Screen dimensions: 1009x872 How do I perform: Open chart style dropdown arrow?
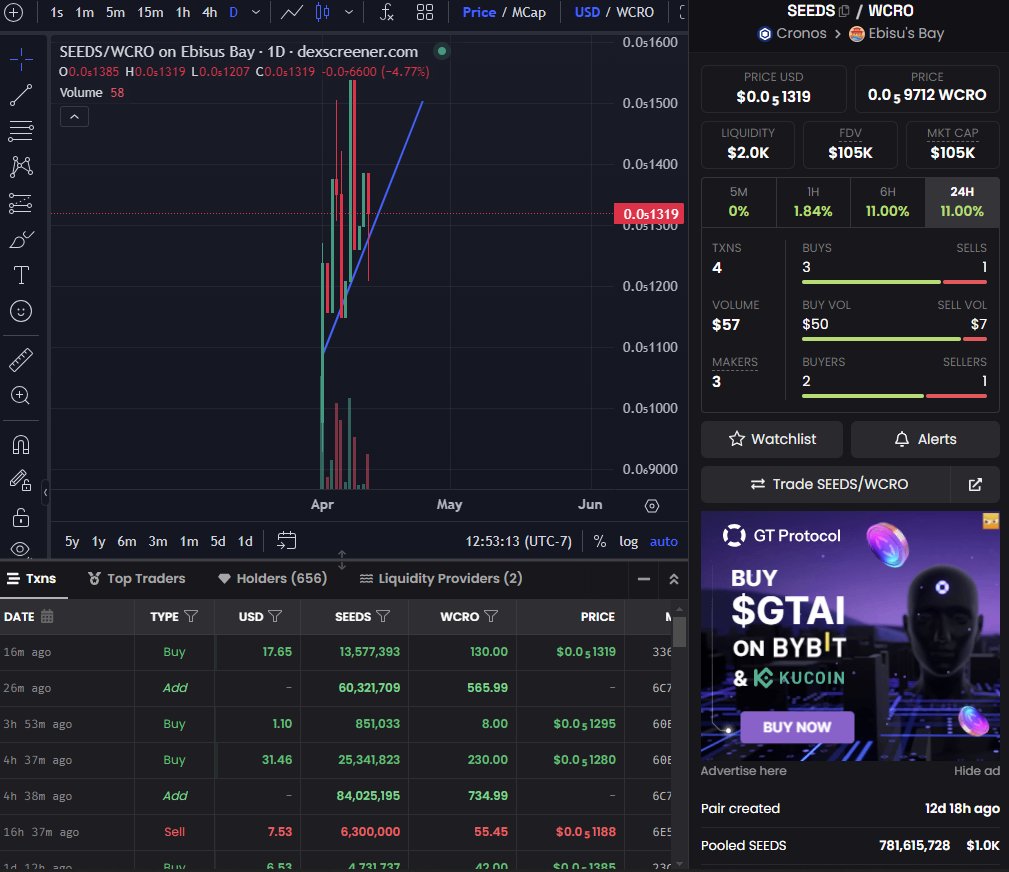tap(349, 12)
